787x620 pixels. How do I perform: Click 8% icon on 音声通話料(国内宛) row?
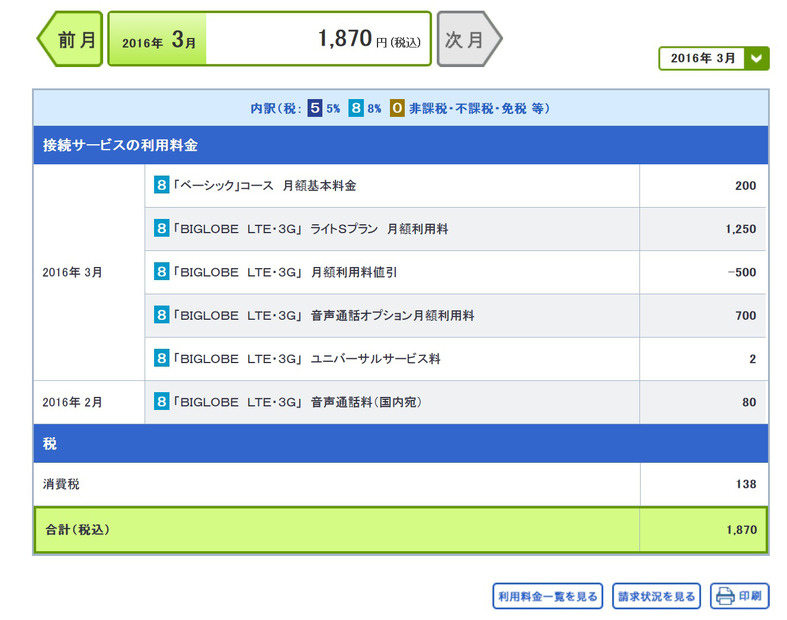(161, 402)
